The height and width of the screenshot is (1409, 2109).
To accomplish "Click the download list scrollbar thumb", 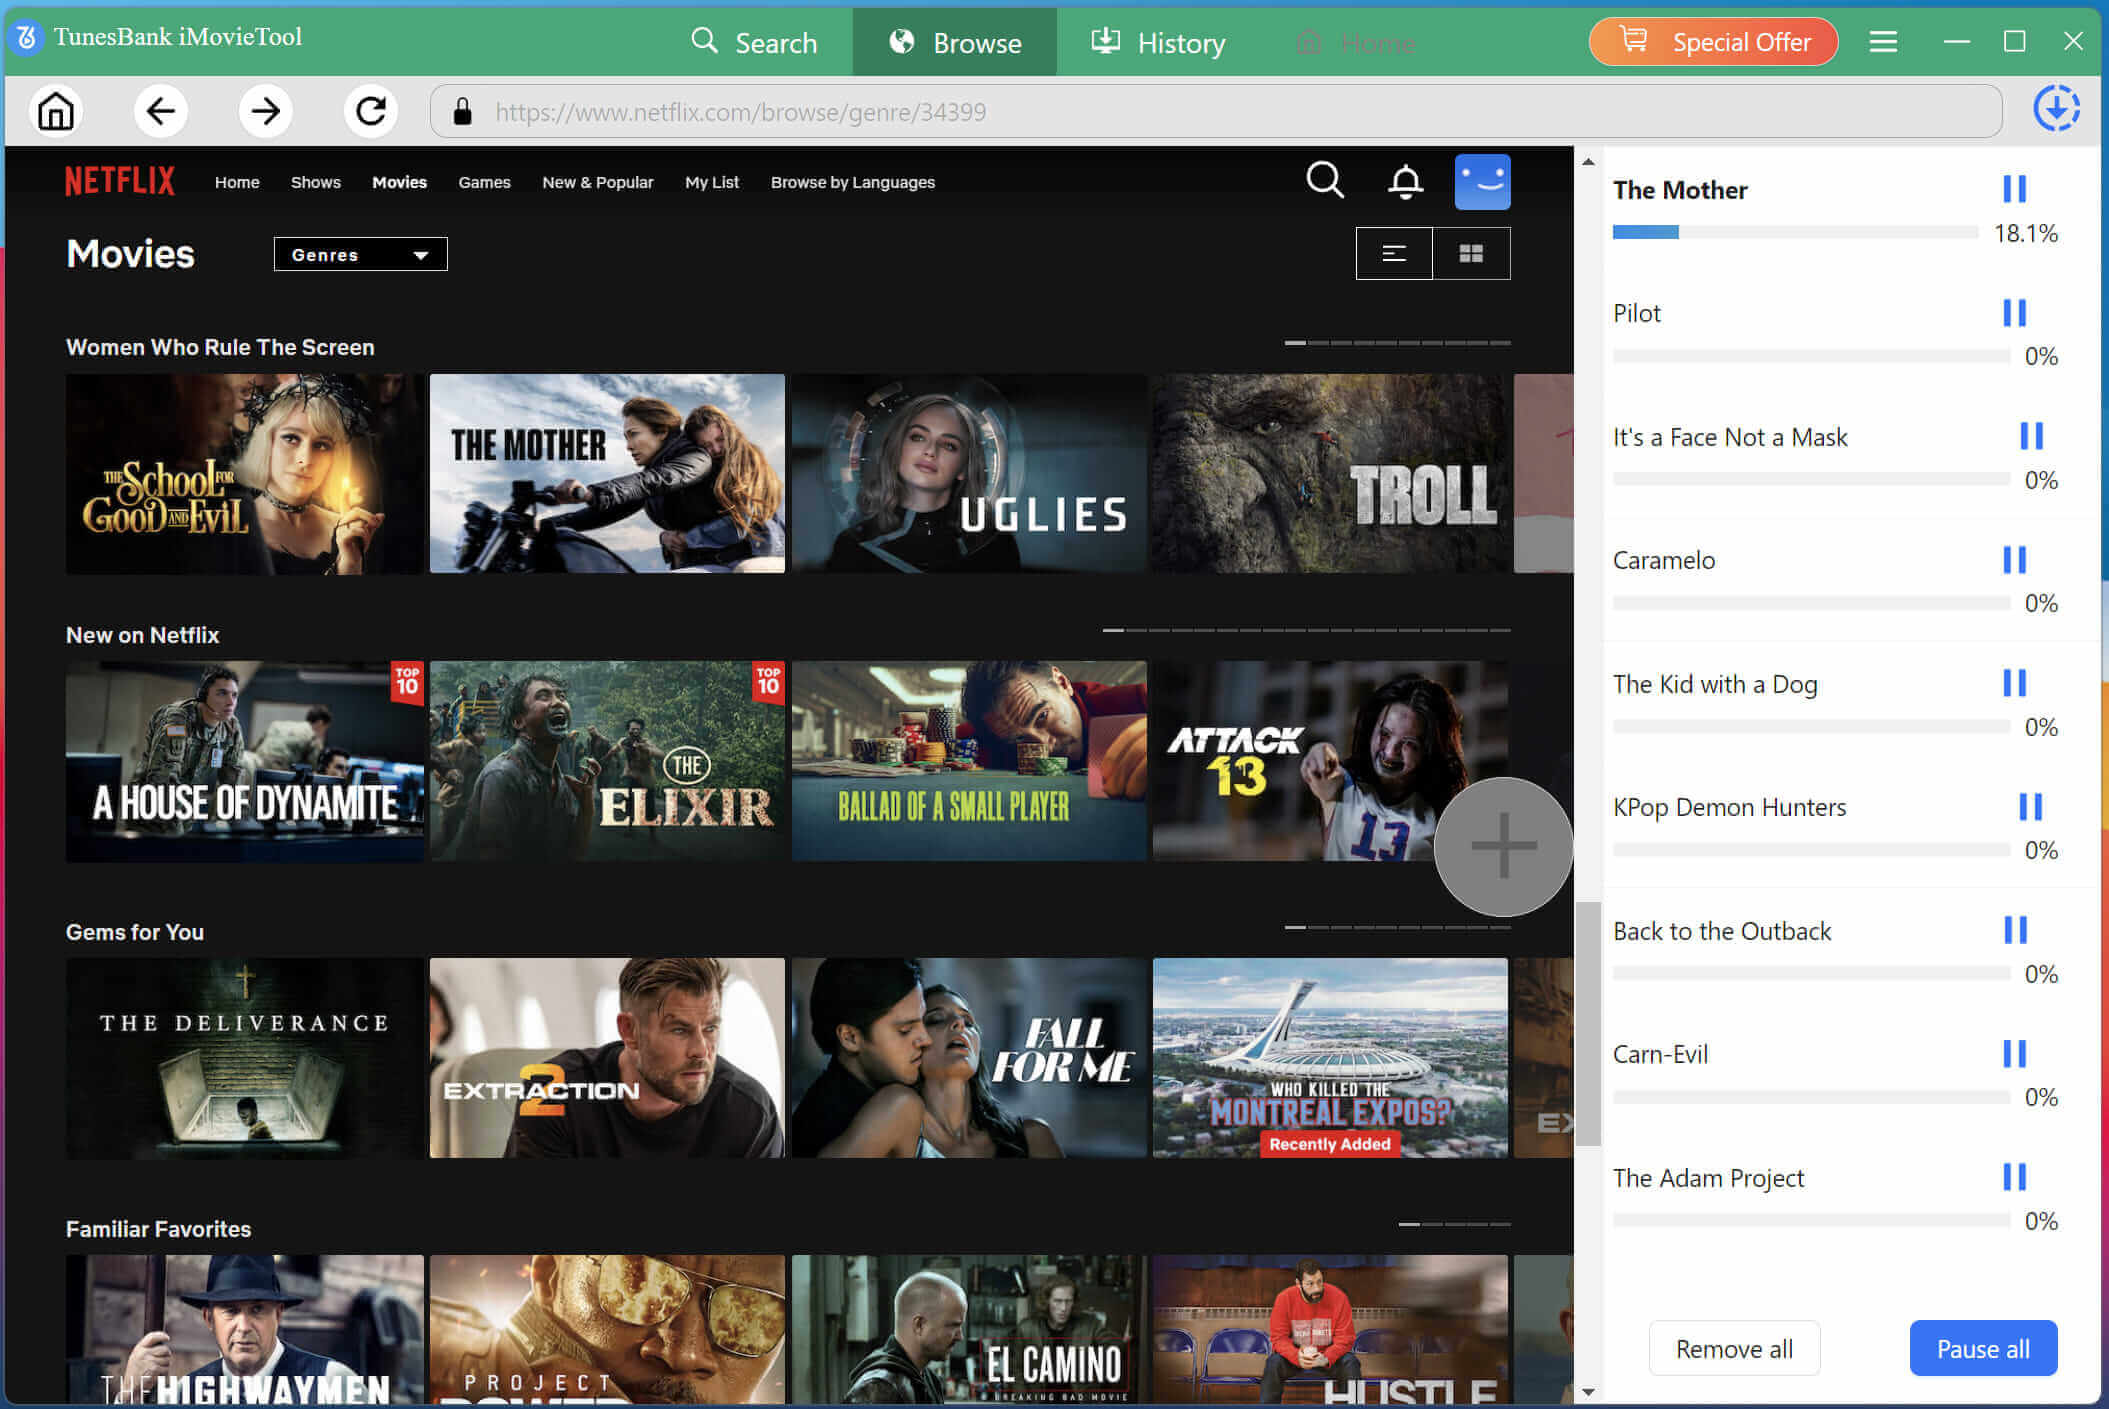I will click(x=1588, y=1023).
